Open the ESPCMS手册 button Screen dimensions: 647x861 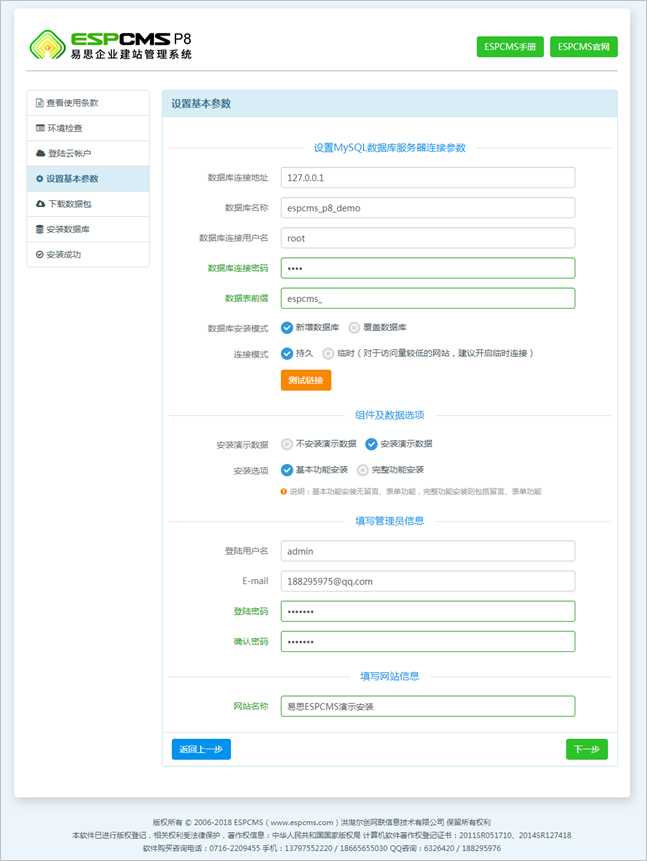click(510, 47)
